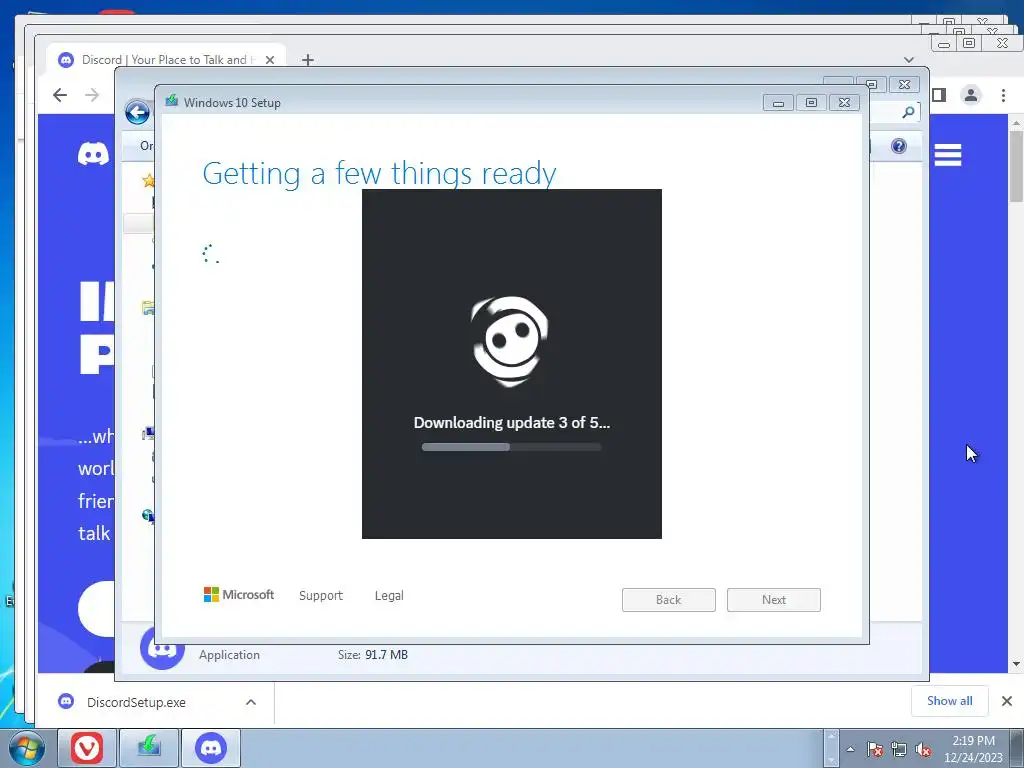Open the browser tab search chevron
Viewport: 1024px width, 768px height.
908,59
